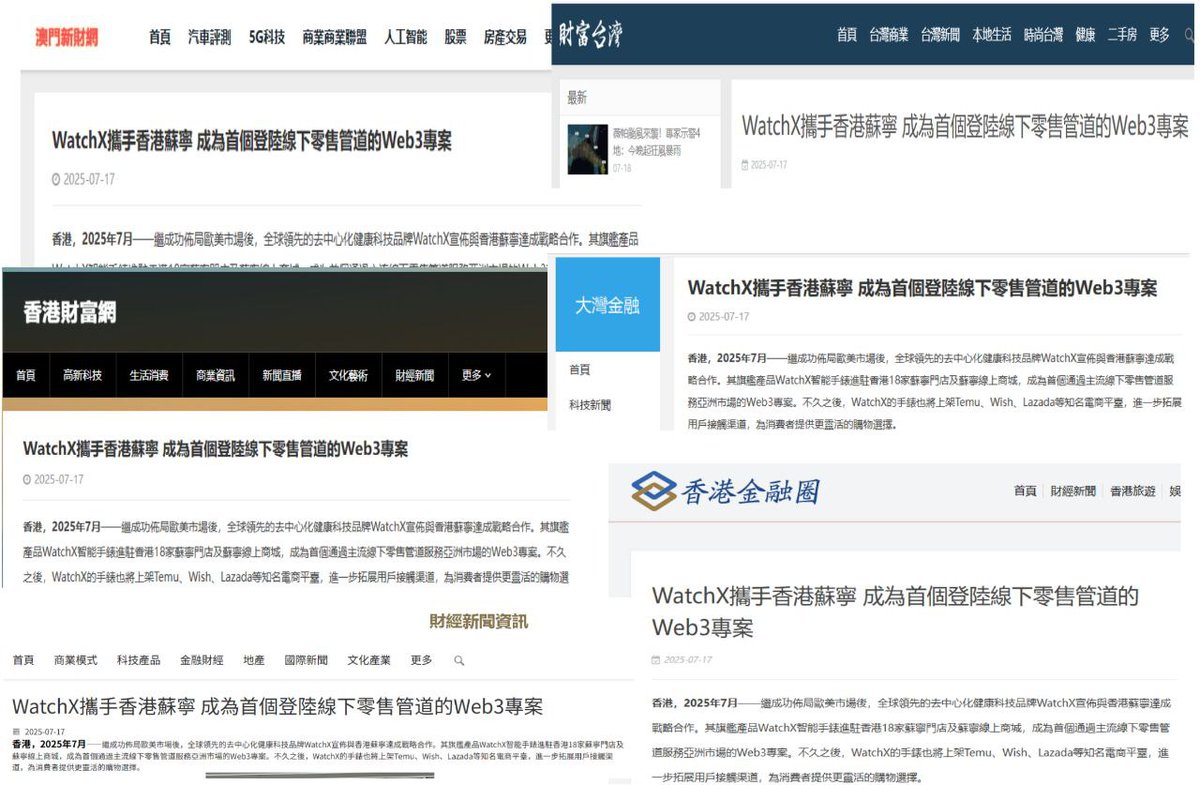Open 5G科技 section on 澳門新財網
This screenshot has width=1200, height=785.
click(267, 37)
